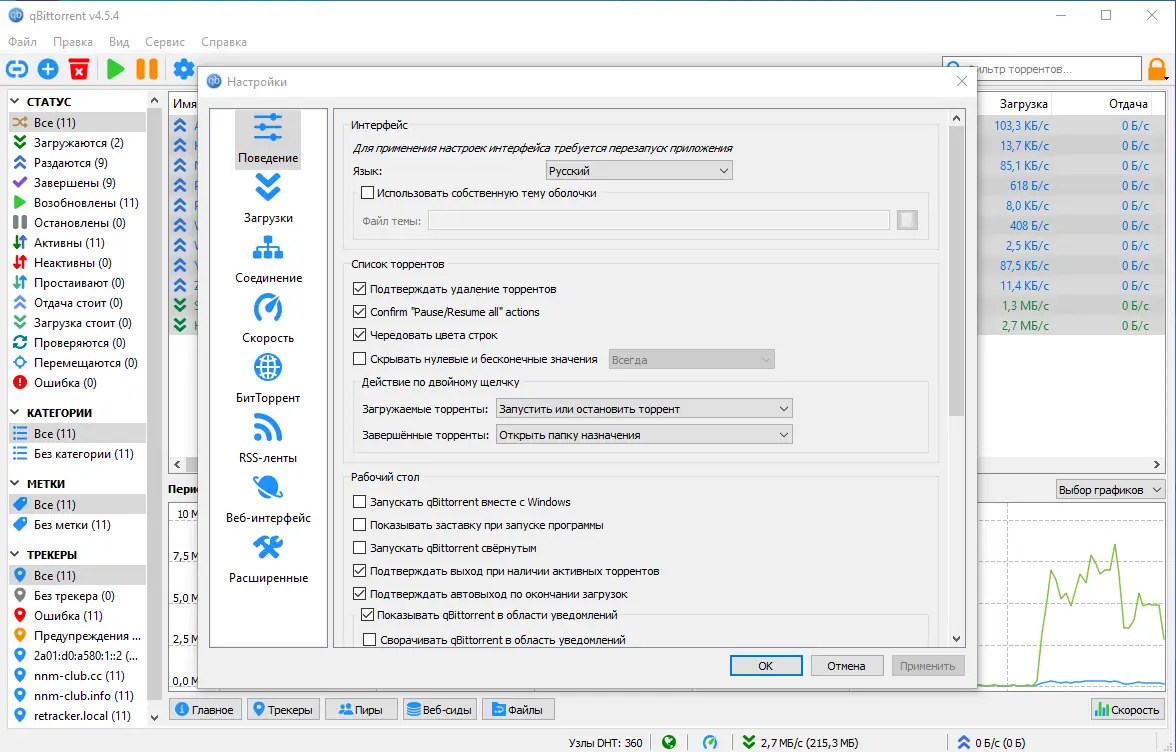This screenshot has width=1176, height=752.
Task: Click the add torrent file plus icon
Action: pyautogui.click(x=48, y=70)
